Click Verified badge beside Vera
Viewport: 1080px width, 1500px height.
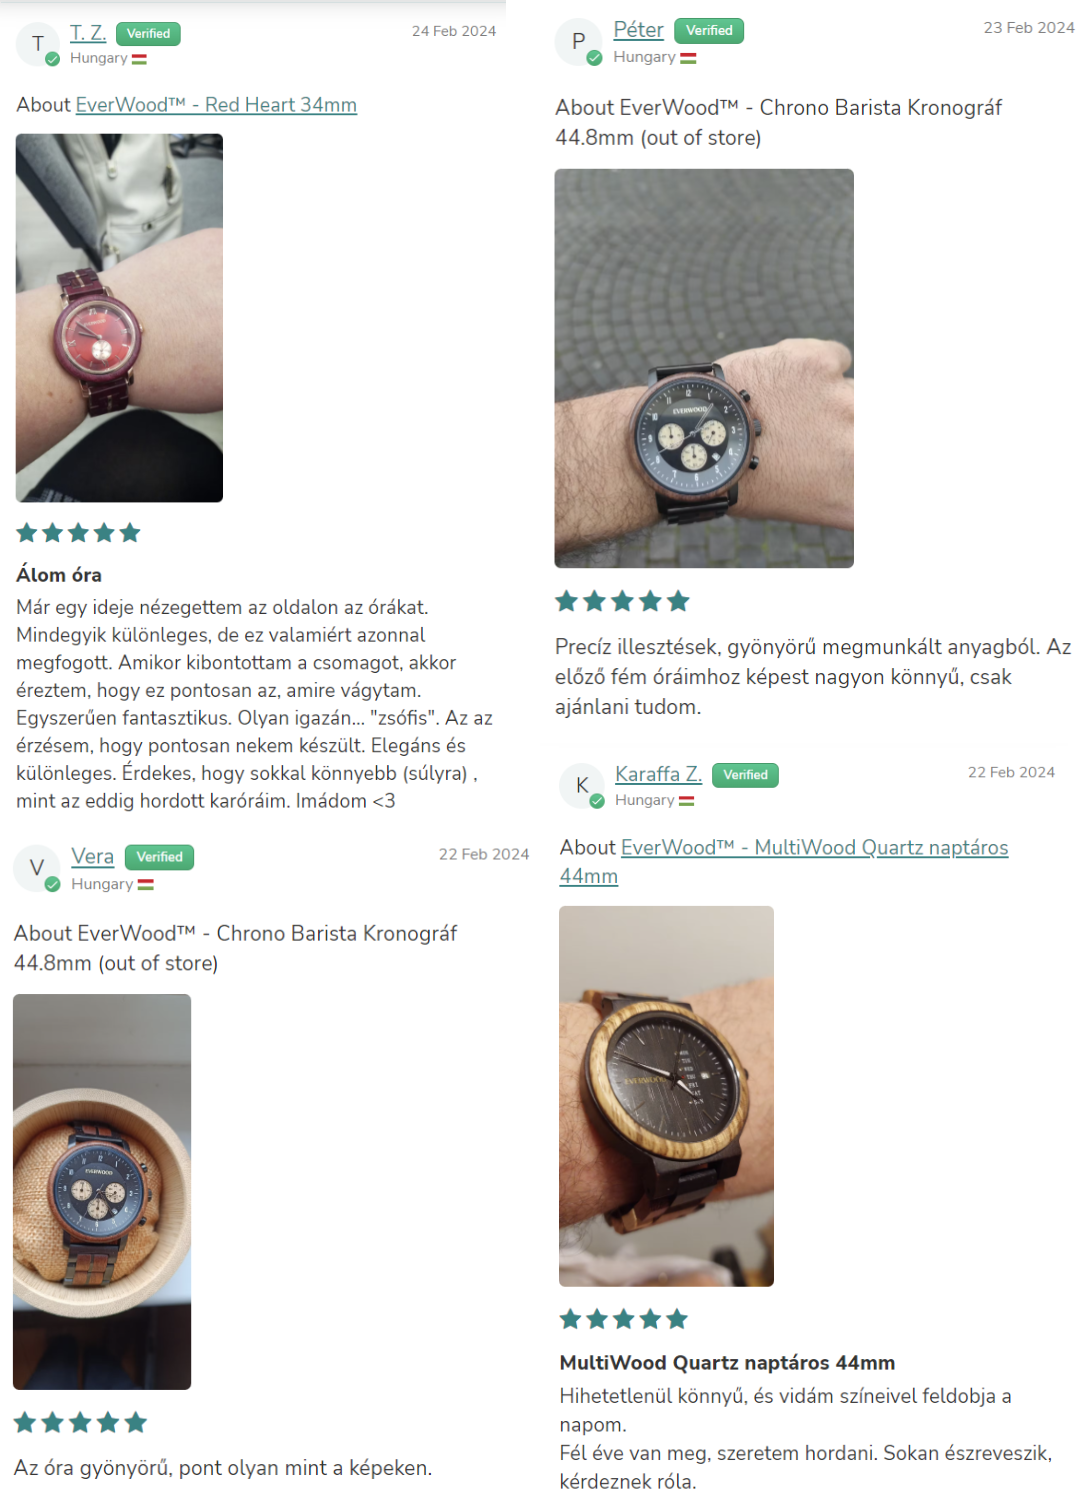[159, 857]
